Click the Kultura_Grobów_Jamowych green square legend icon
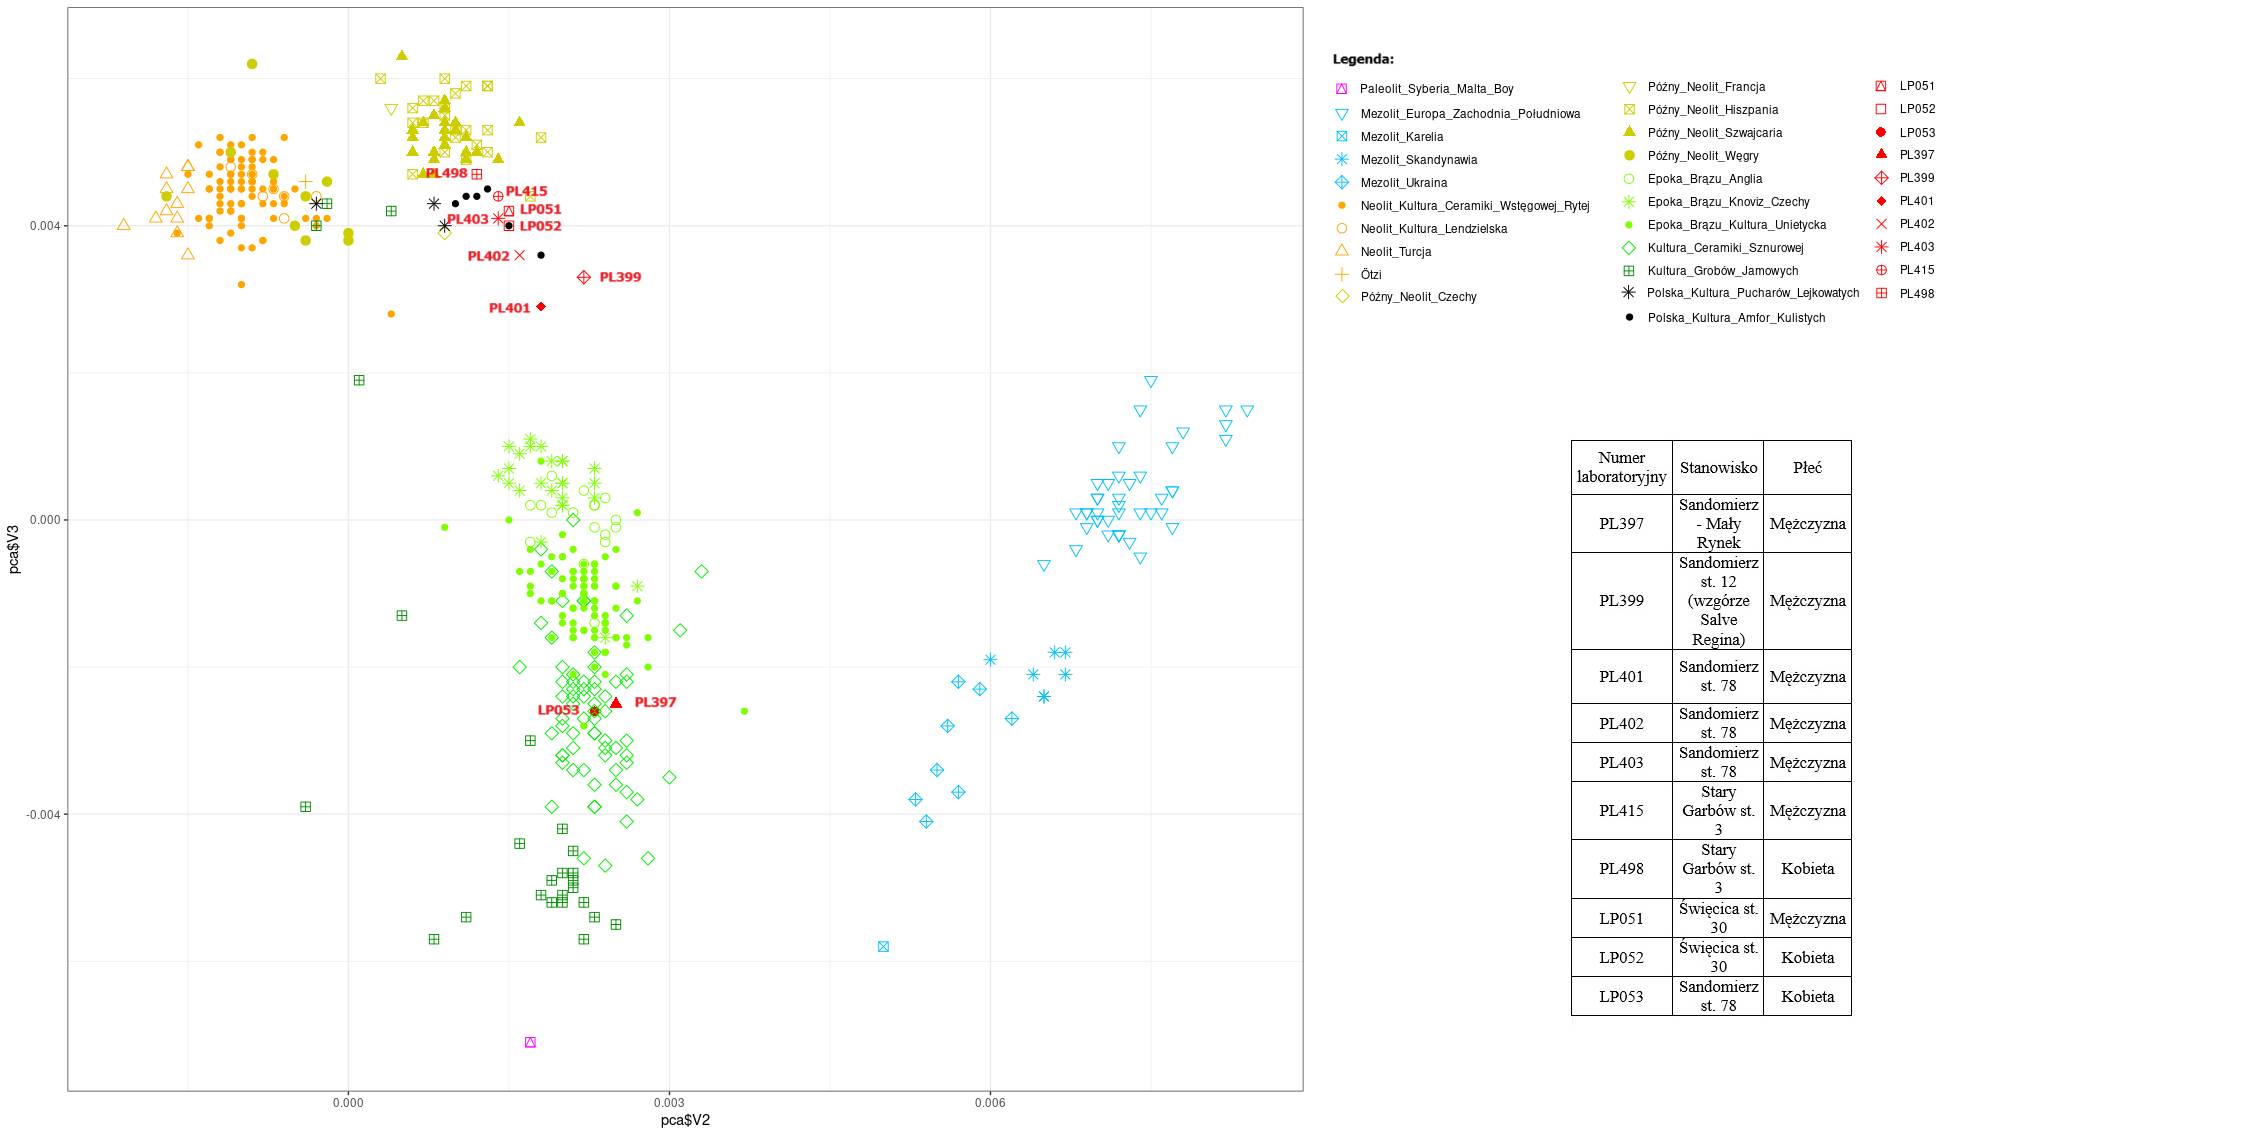2259x1136 pixels. tap(1629, 271)
